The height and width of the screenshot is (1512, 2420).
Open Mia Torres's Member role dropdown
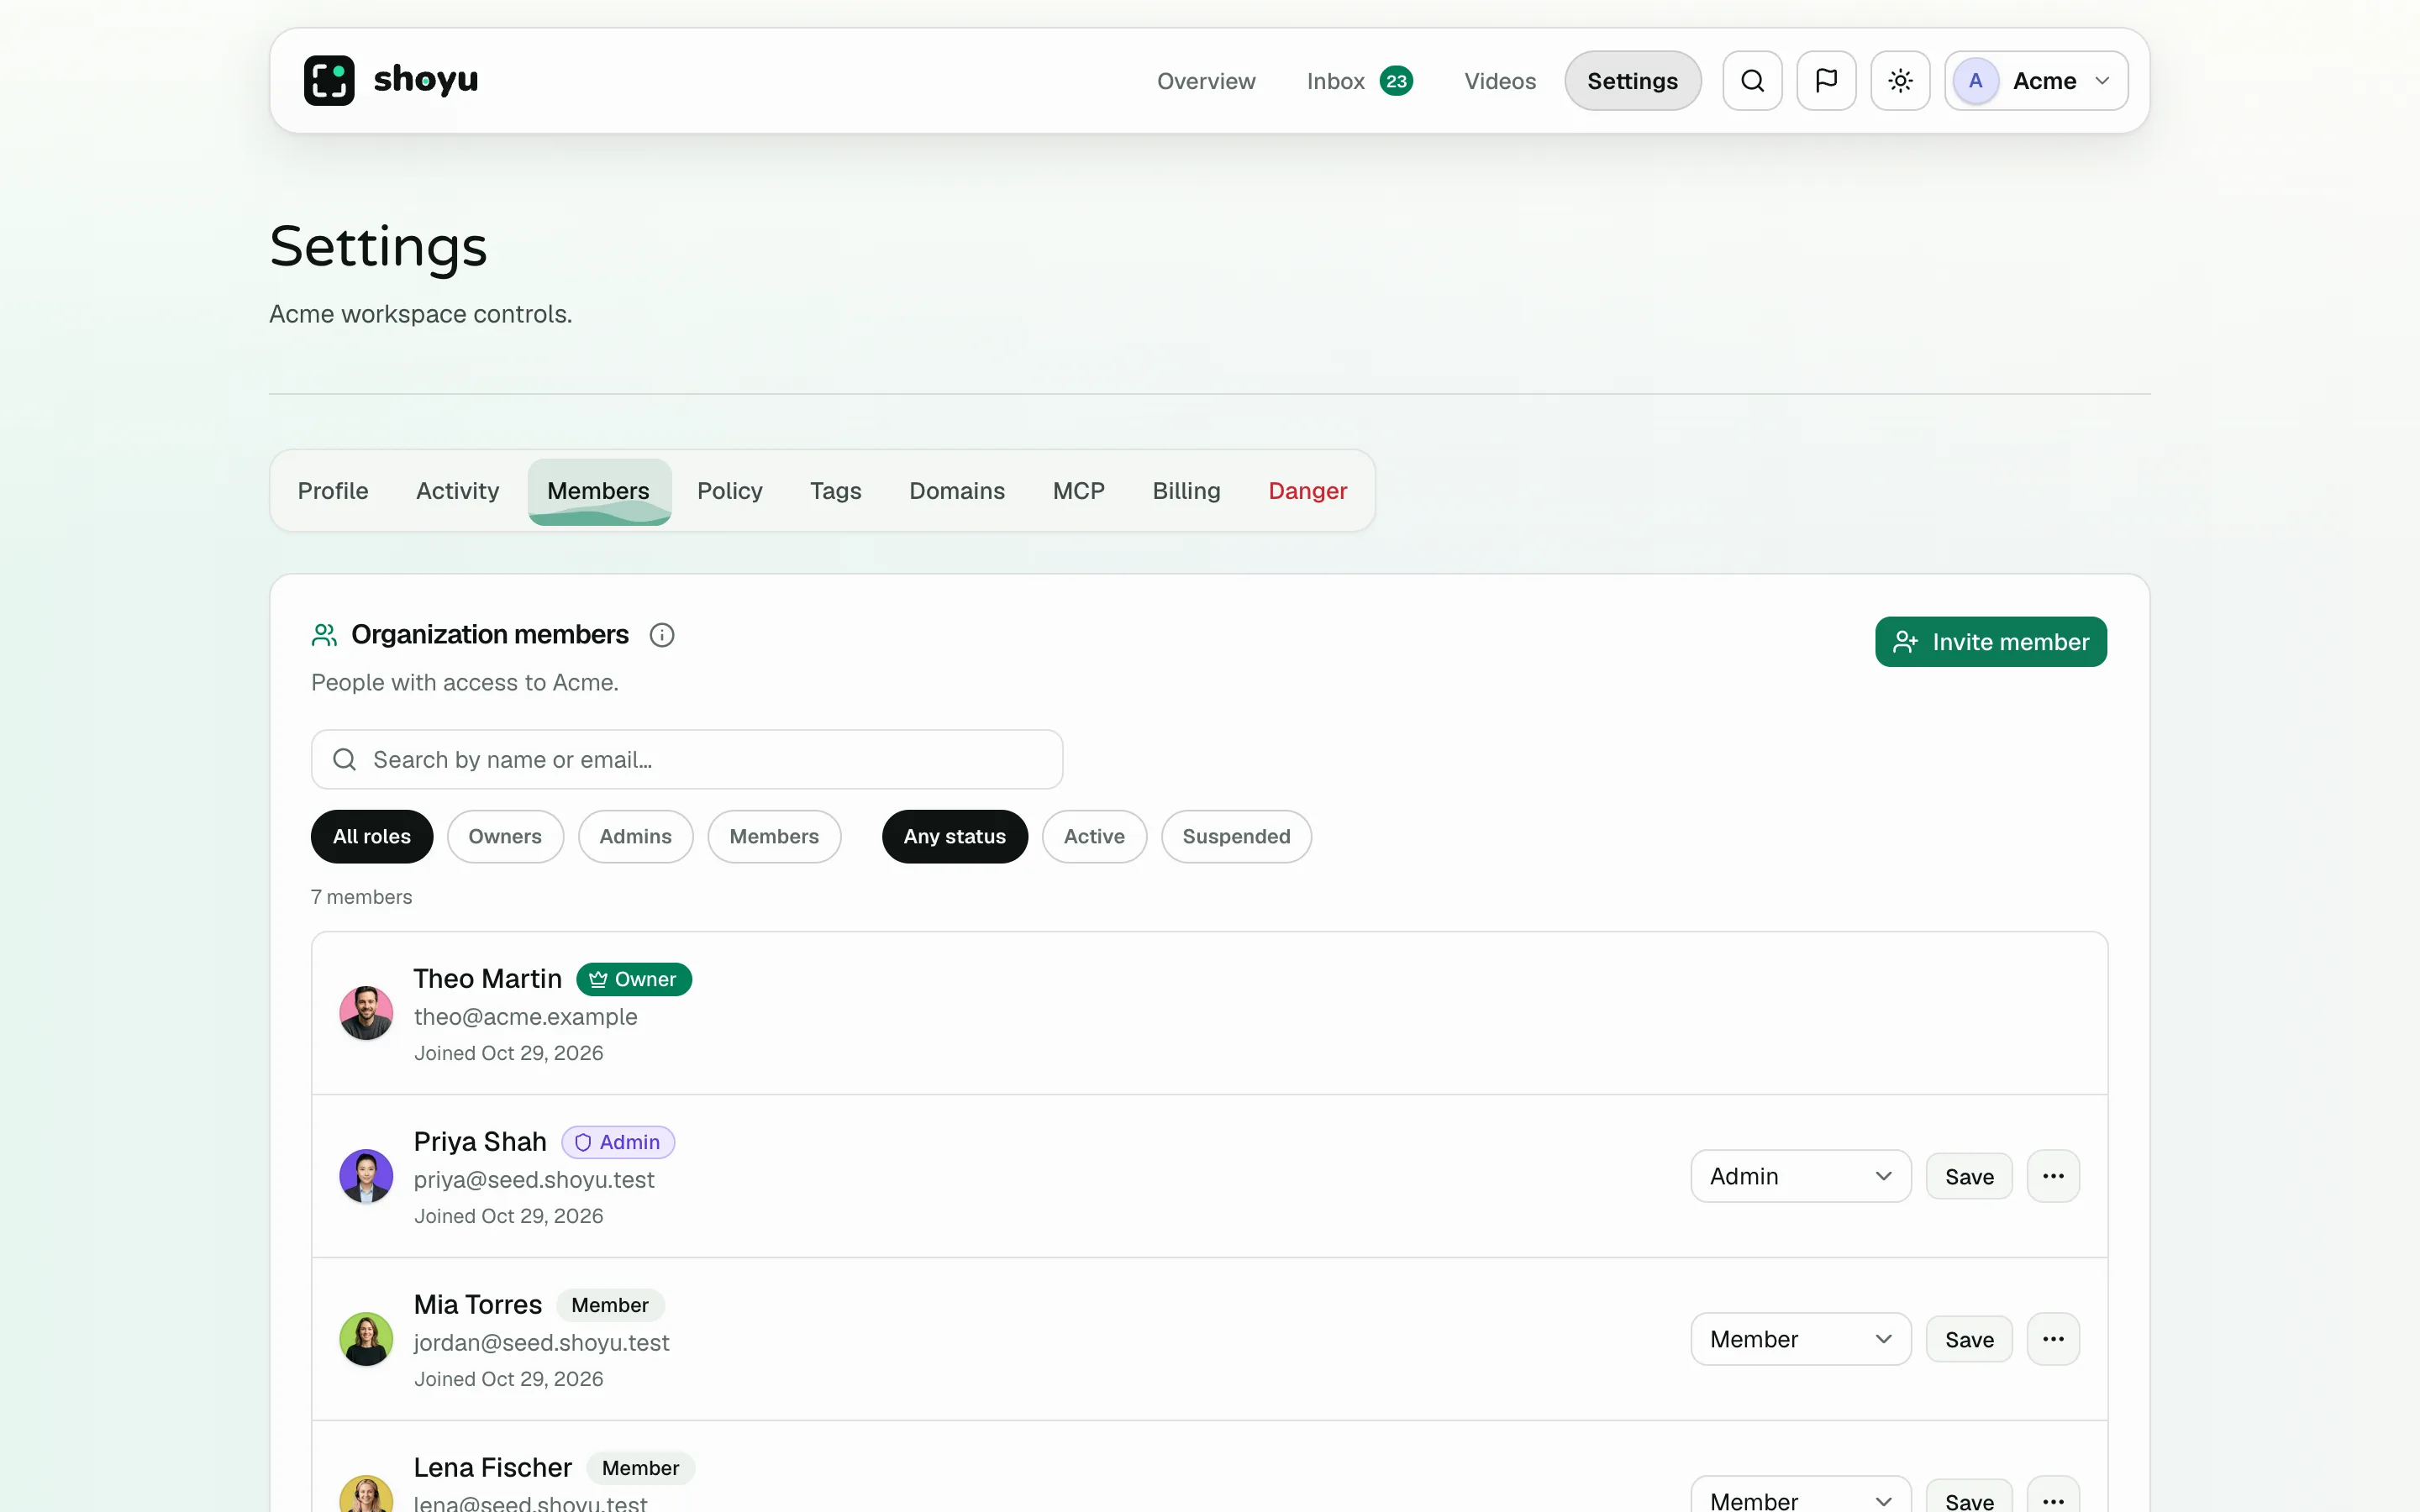pyautogui.click(x=1800, y=1339)
